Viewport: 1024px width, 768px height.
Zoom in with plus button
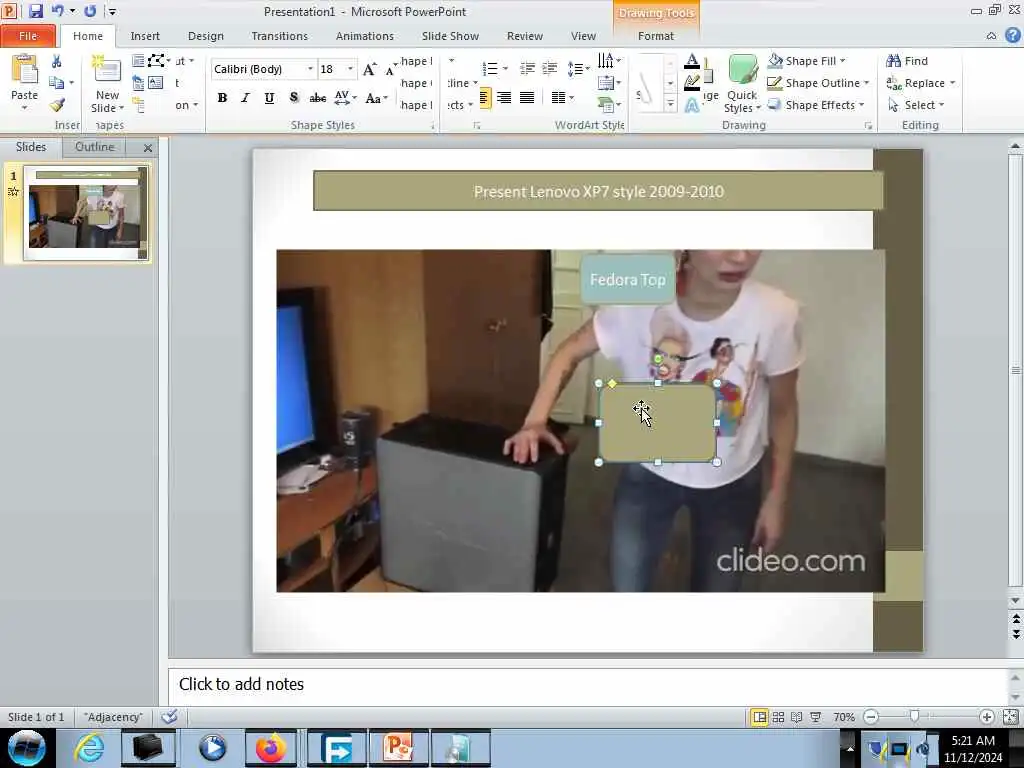[987, 717]
